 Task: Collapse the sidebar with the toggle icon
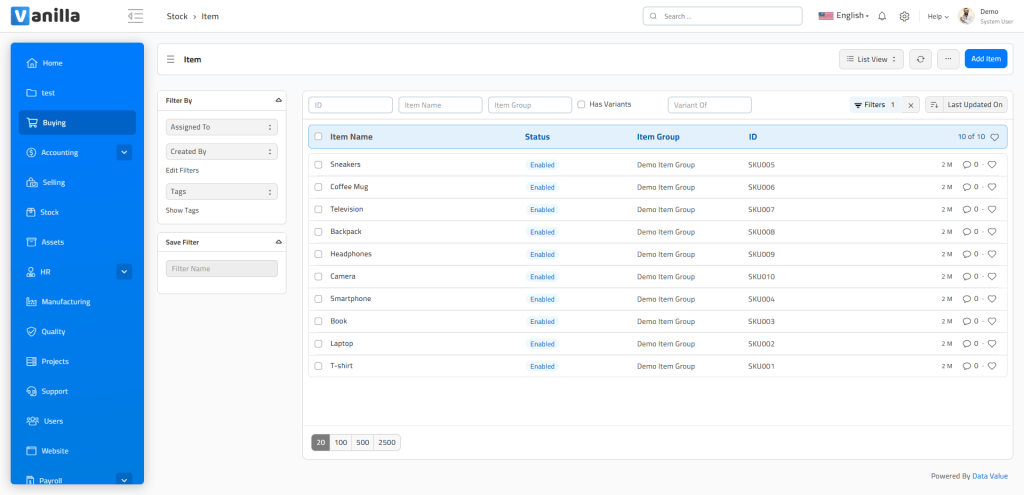pyautogui.click(x=135, y=16)
